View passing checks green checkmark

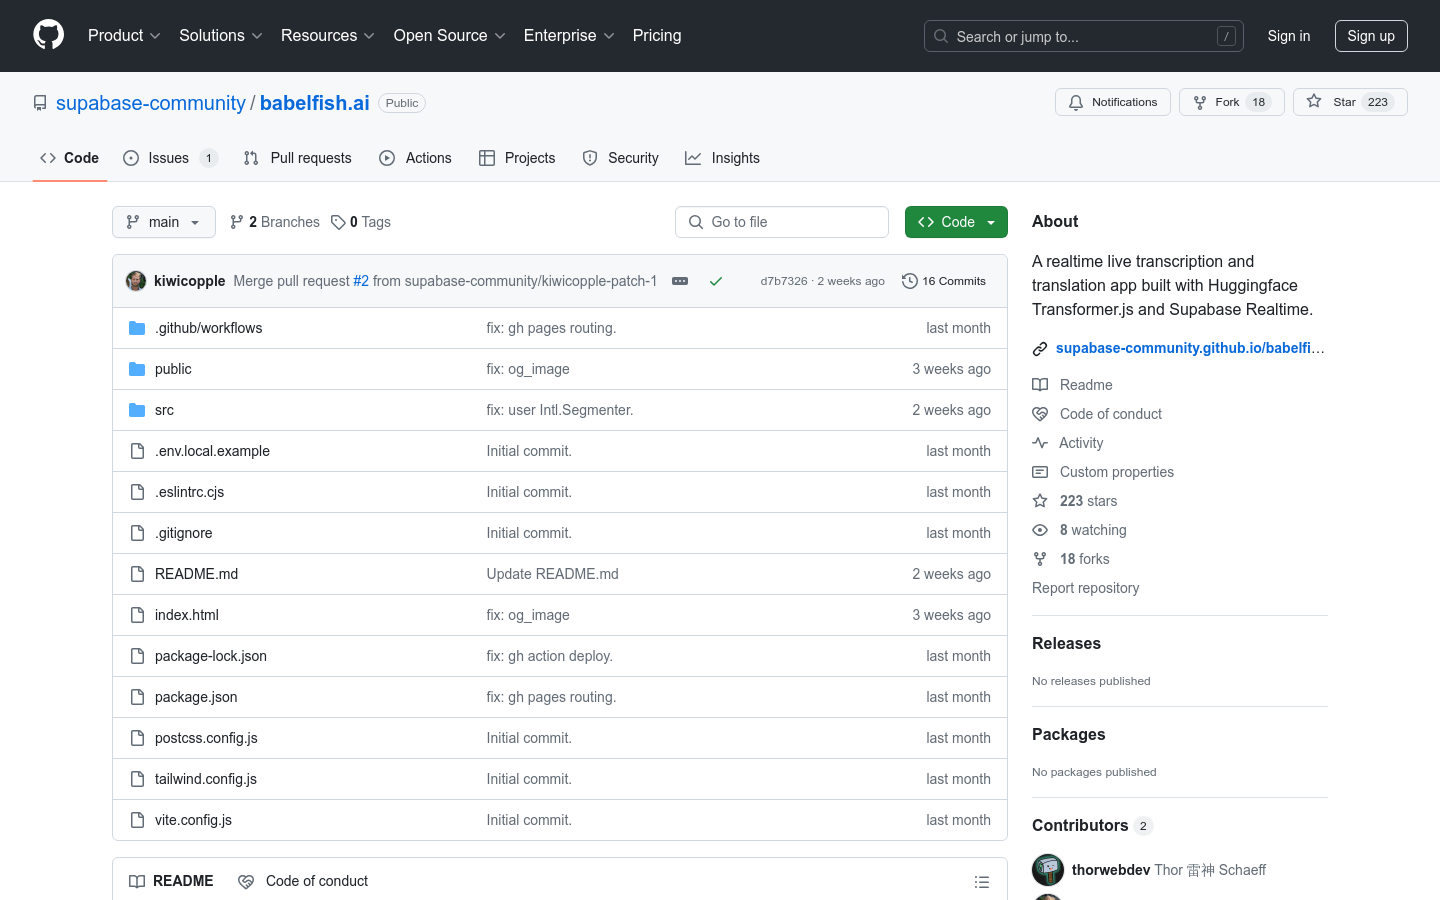(x=716, y=281)
